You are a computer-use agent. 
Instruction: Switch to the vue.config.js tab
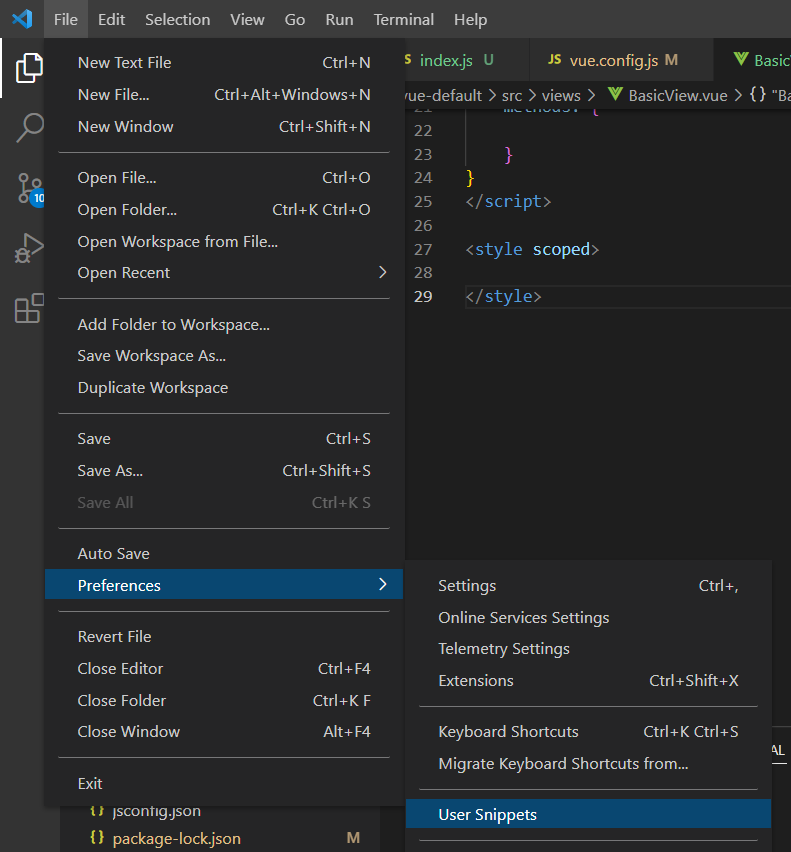[621, 60]
